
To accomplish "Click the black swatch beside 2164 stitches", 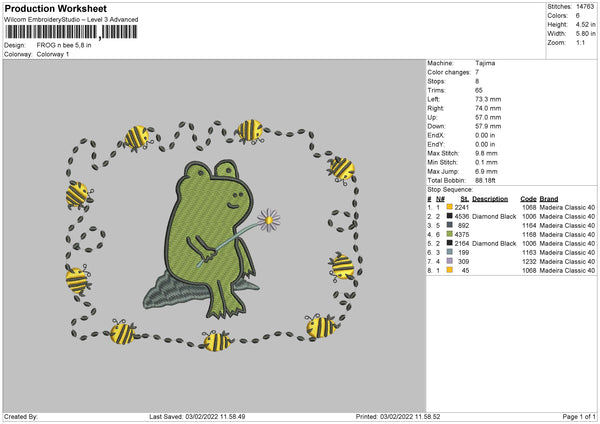I will tap(449, 243).
